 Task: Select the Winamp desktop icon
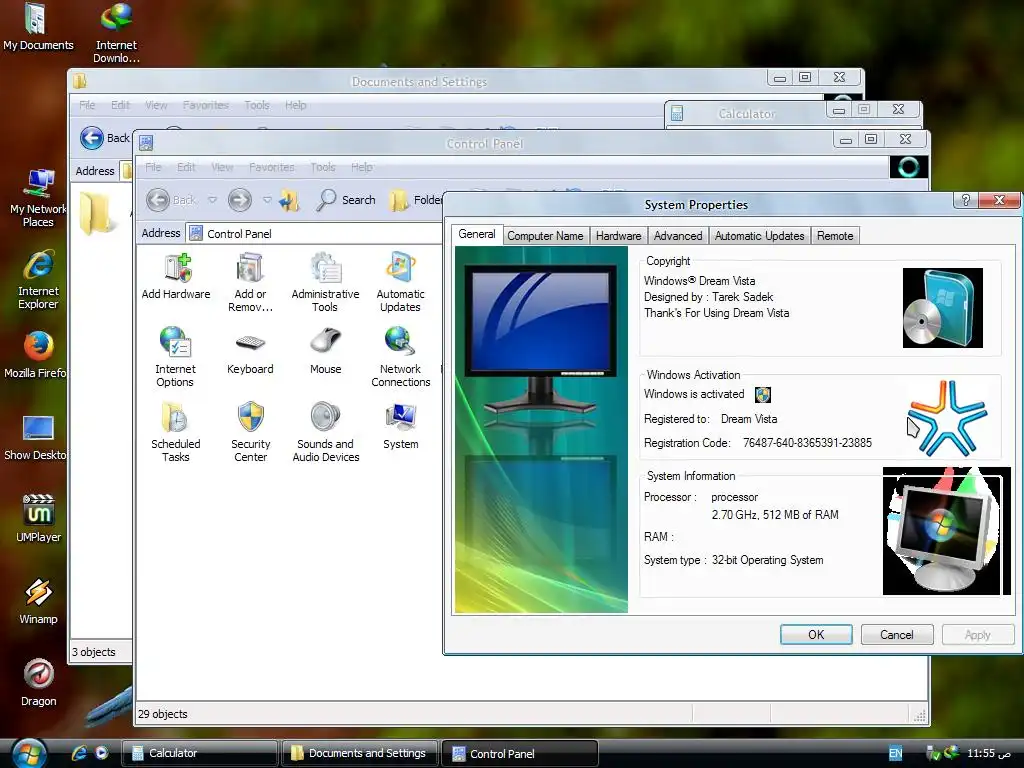click(x=38, y=601)
